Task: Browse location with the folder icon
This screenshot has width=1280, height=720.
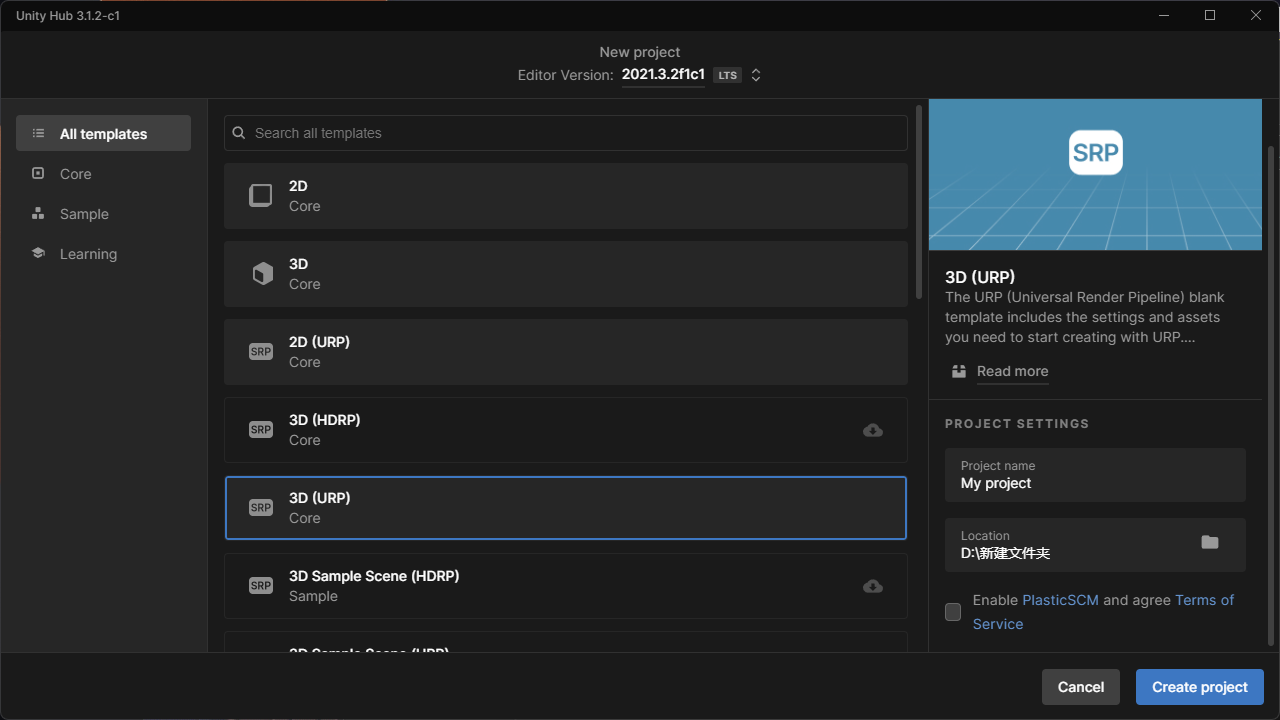Action: pos(1210,542)
